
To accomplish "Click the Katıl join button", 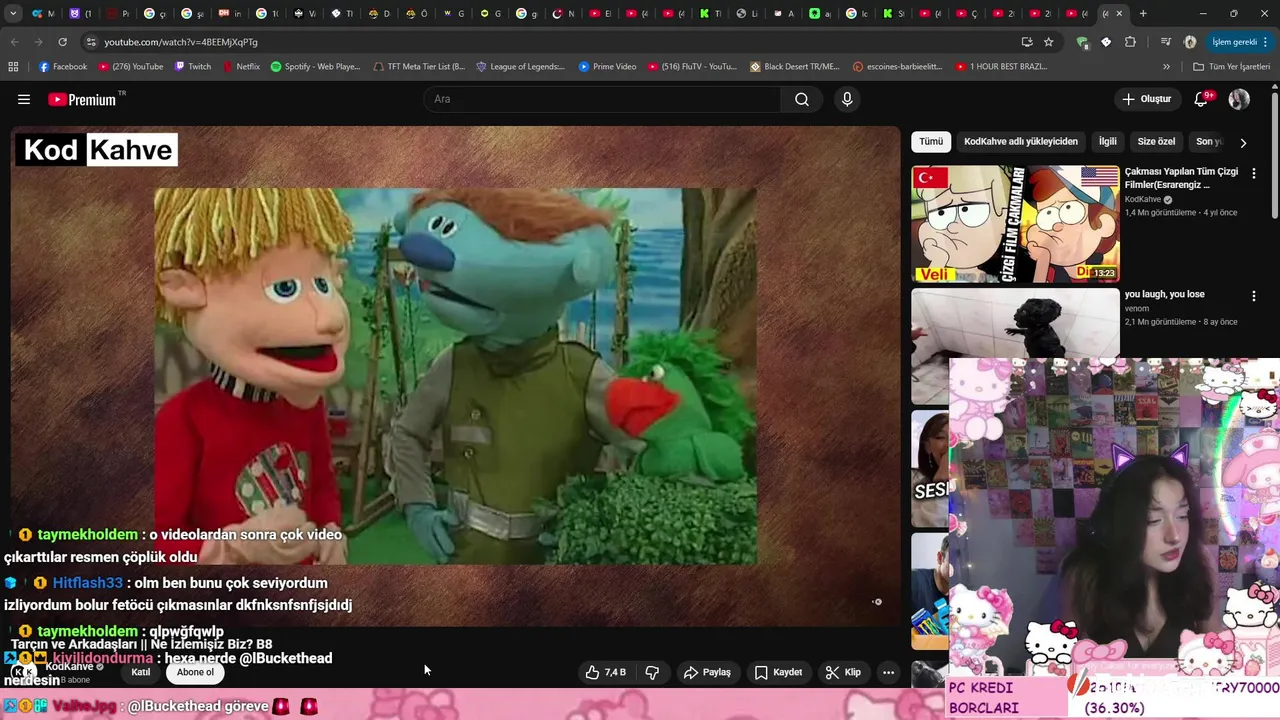I will click(141, 672).
